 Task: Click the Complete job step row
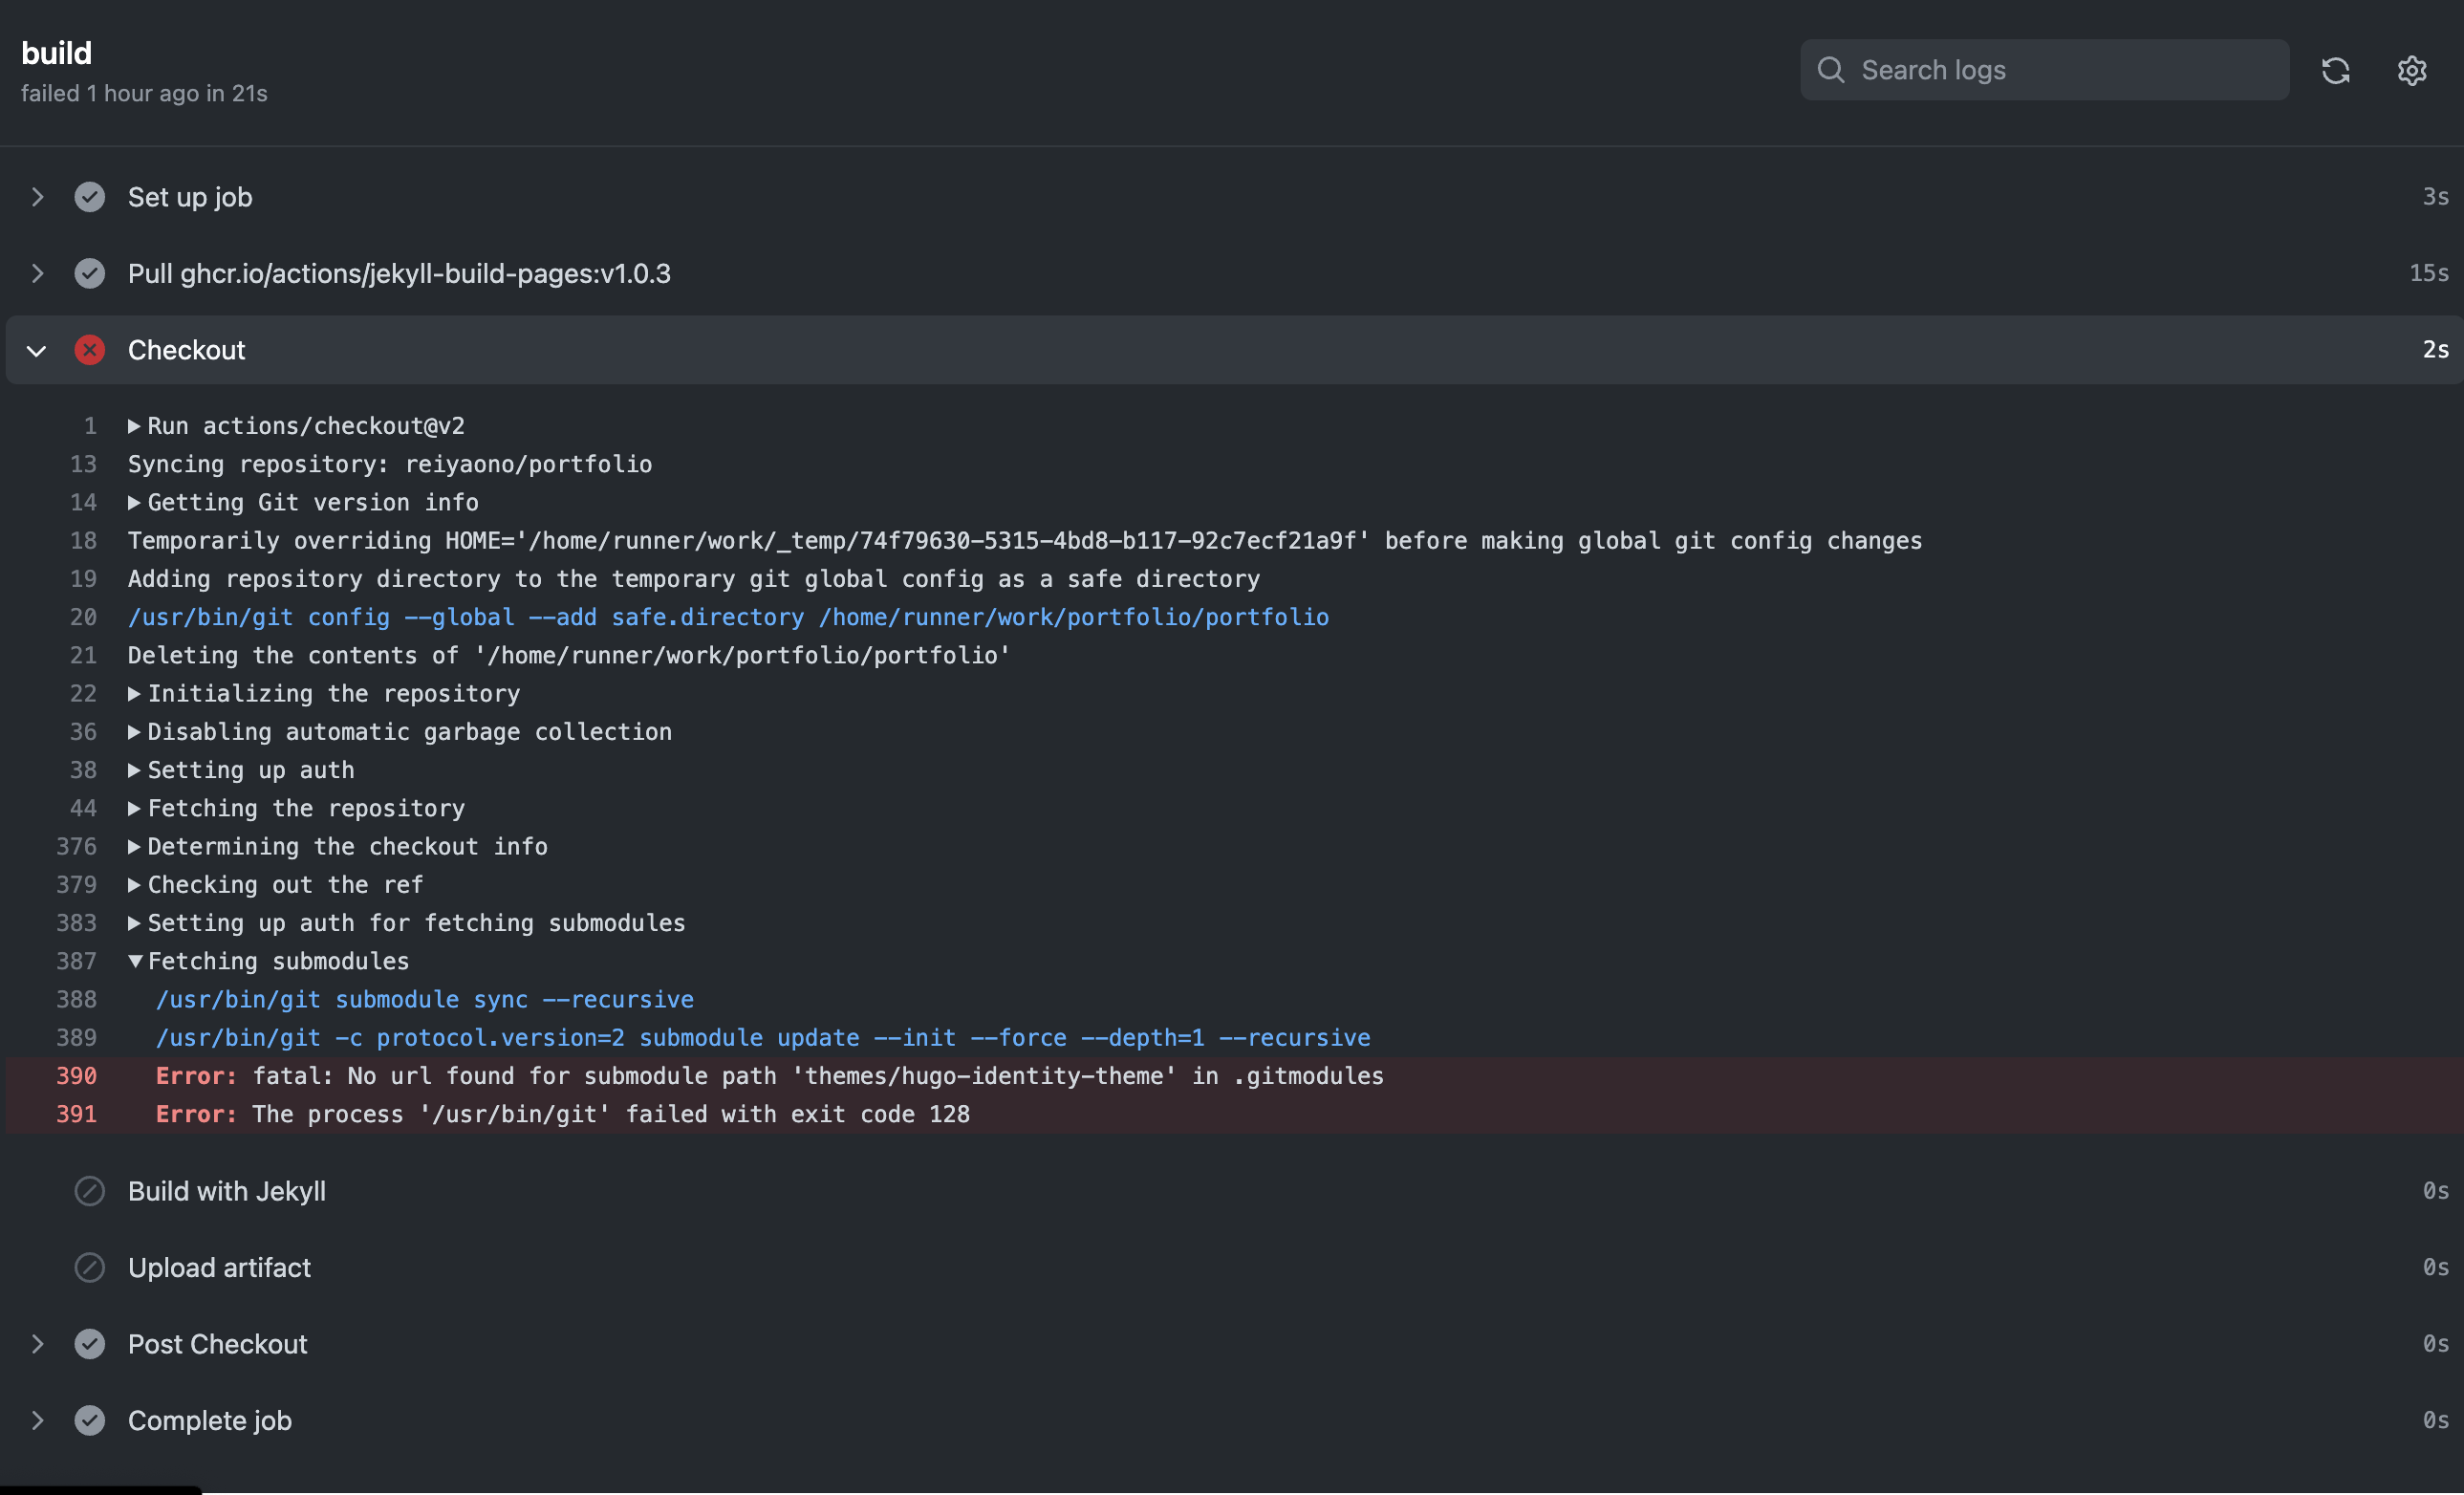point(210,1421)
